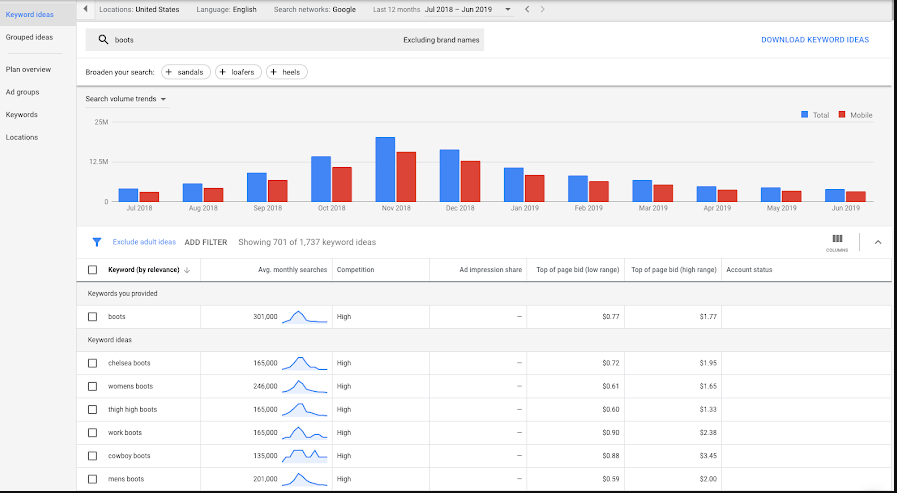The width and height of the screenshot is (897, 493).
Task: Click Exclude adult ideas filter
Action: [x=144, y=242]
